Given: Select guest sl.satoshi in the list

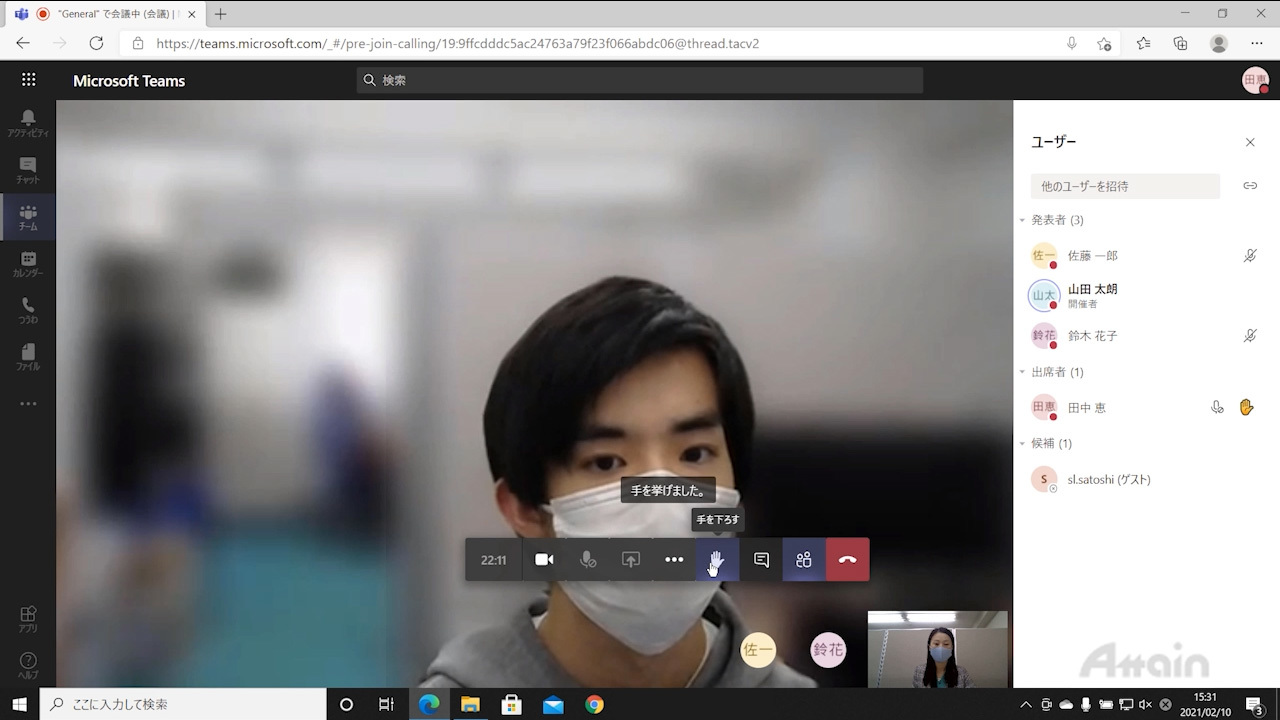Looking at the screenshot, I should (1108, 480).
